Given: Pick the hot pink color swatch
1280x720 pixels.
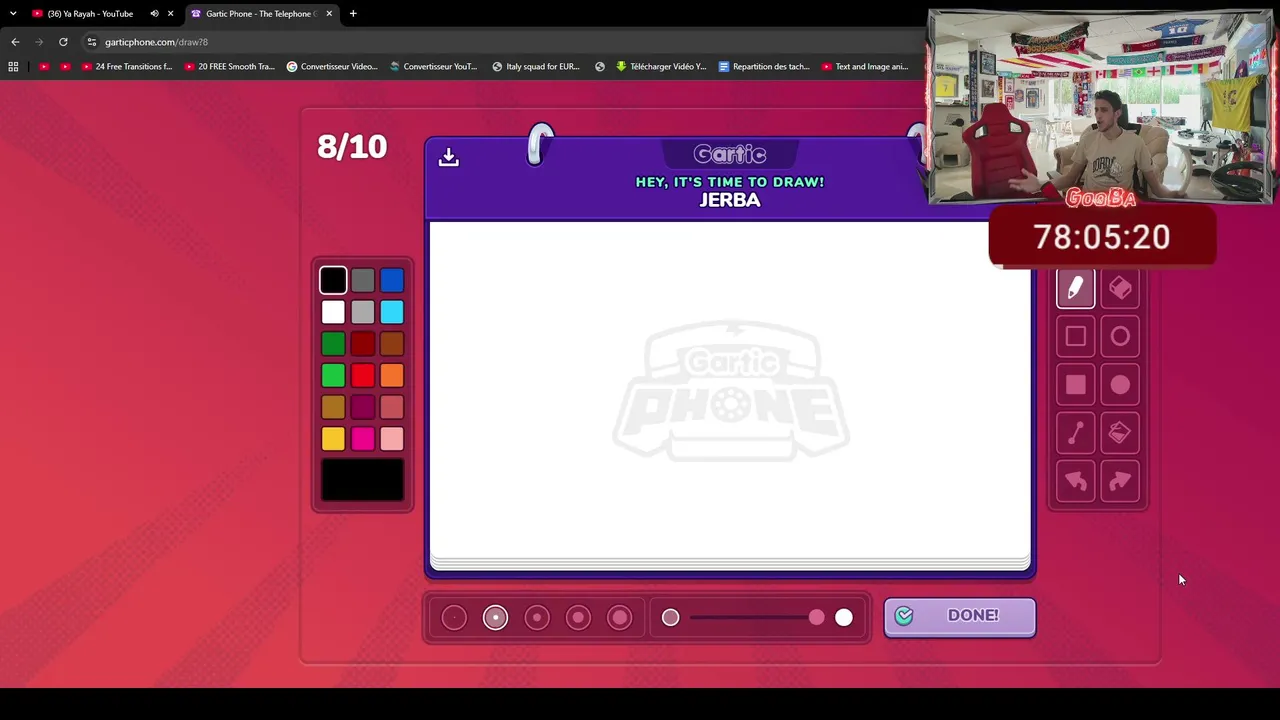Looking at the screenshot, I should [x=363, y=439].
